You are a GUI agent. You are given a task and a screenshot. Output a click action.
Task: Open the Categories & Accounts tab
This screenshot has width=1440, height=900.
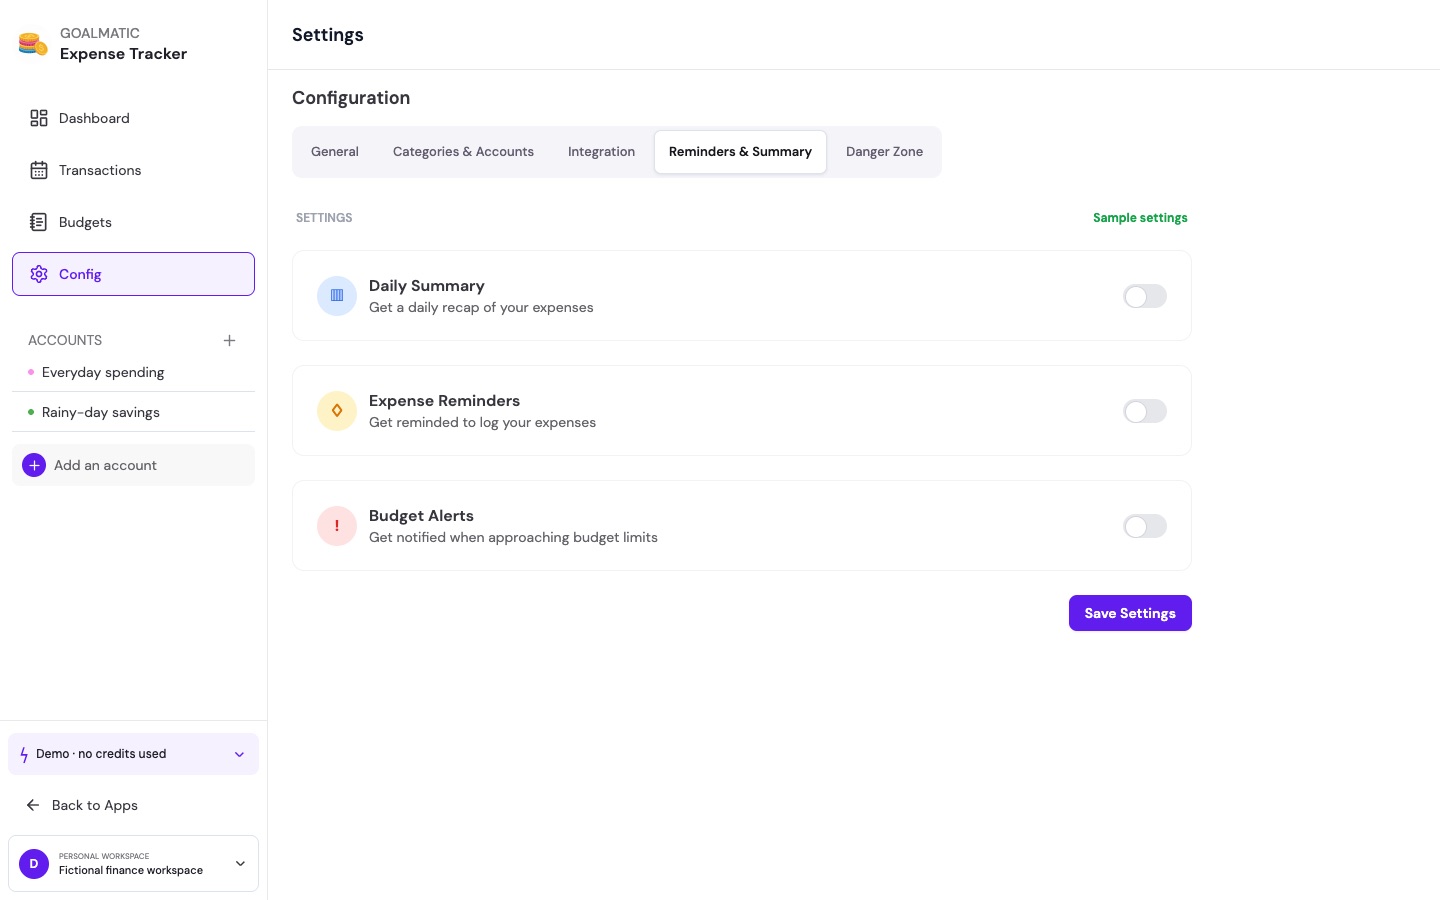coord(463,152)
